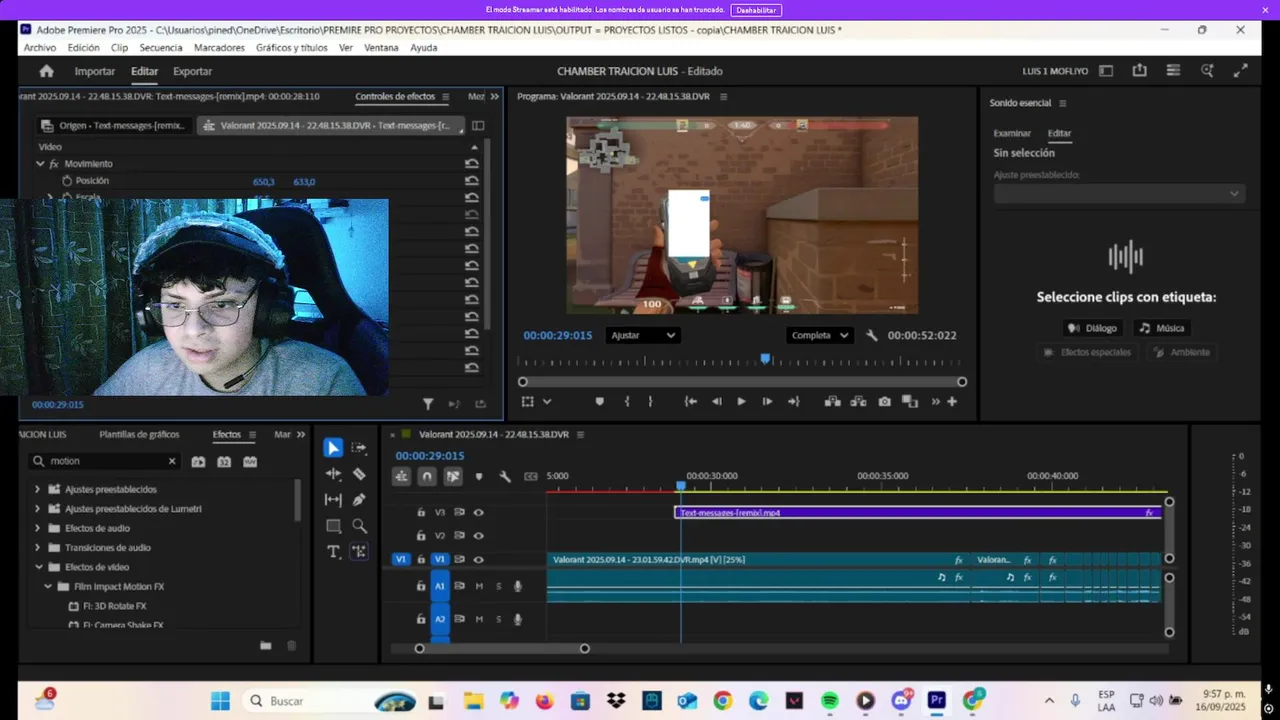The height and width of the screenshot is (720, 1280).
Task: Mute audio track A1
Action: pos(479,586)
